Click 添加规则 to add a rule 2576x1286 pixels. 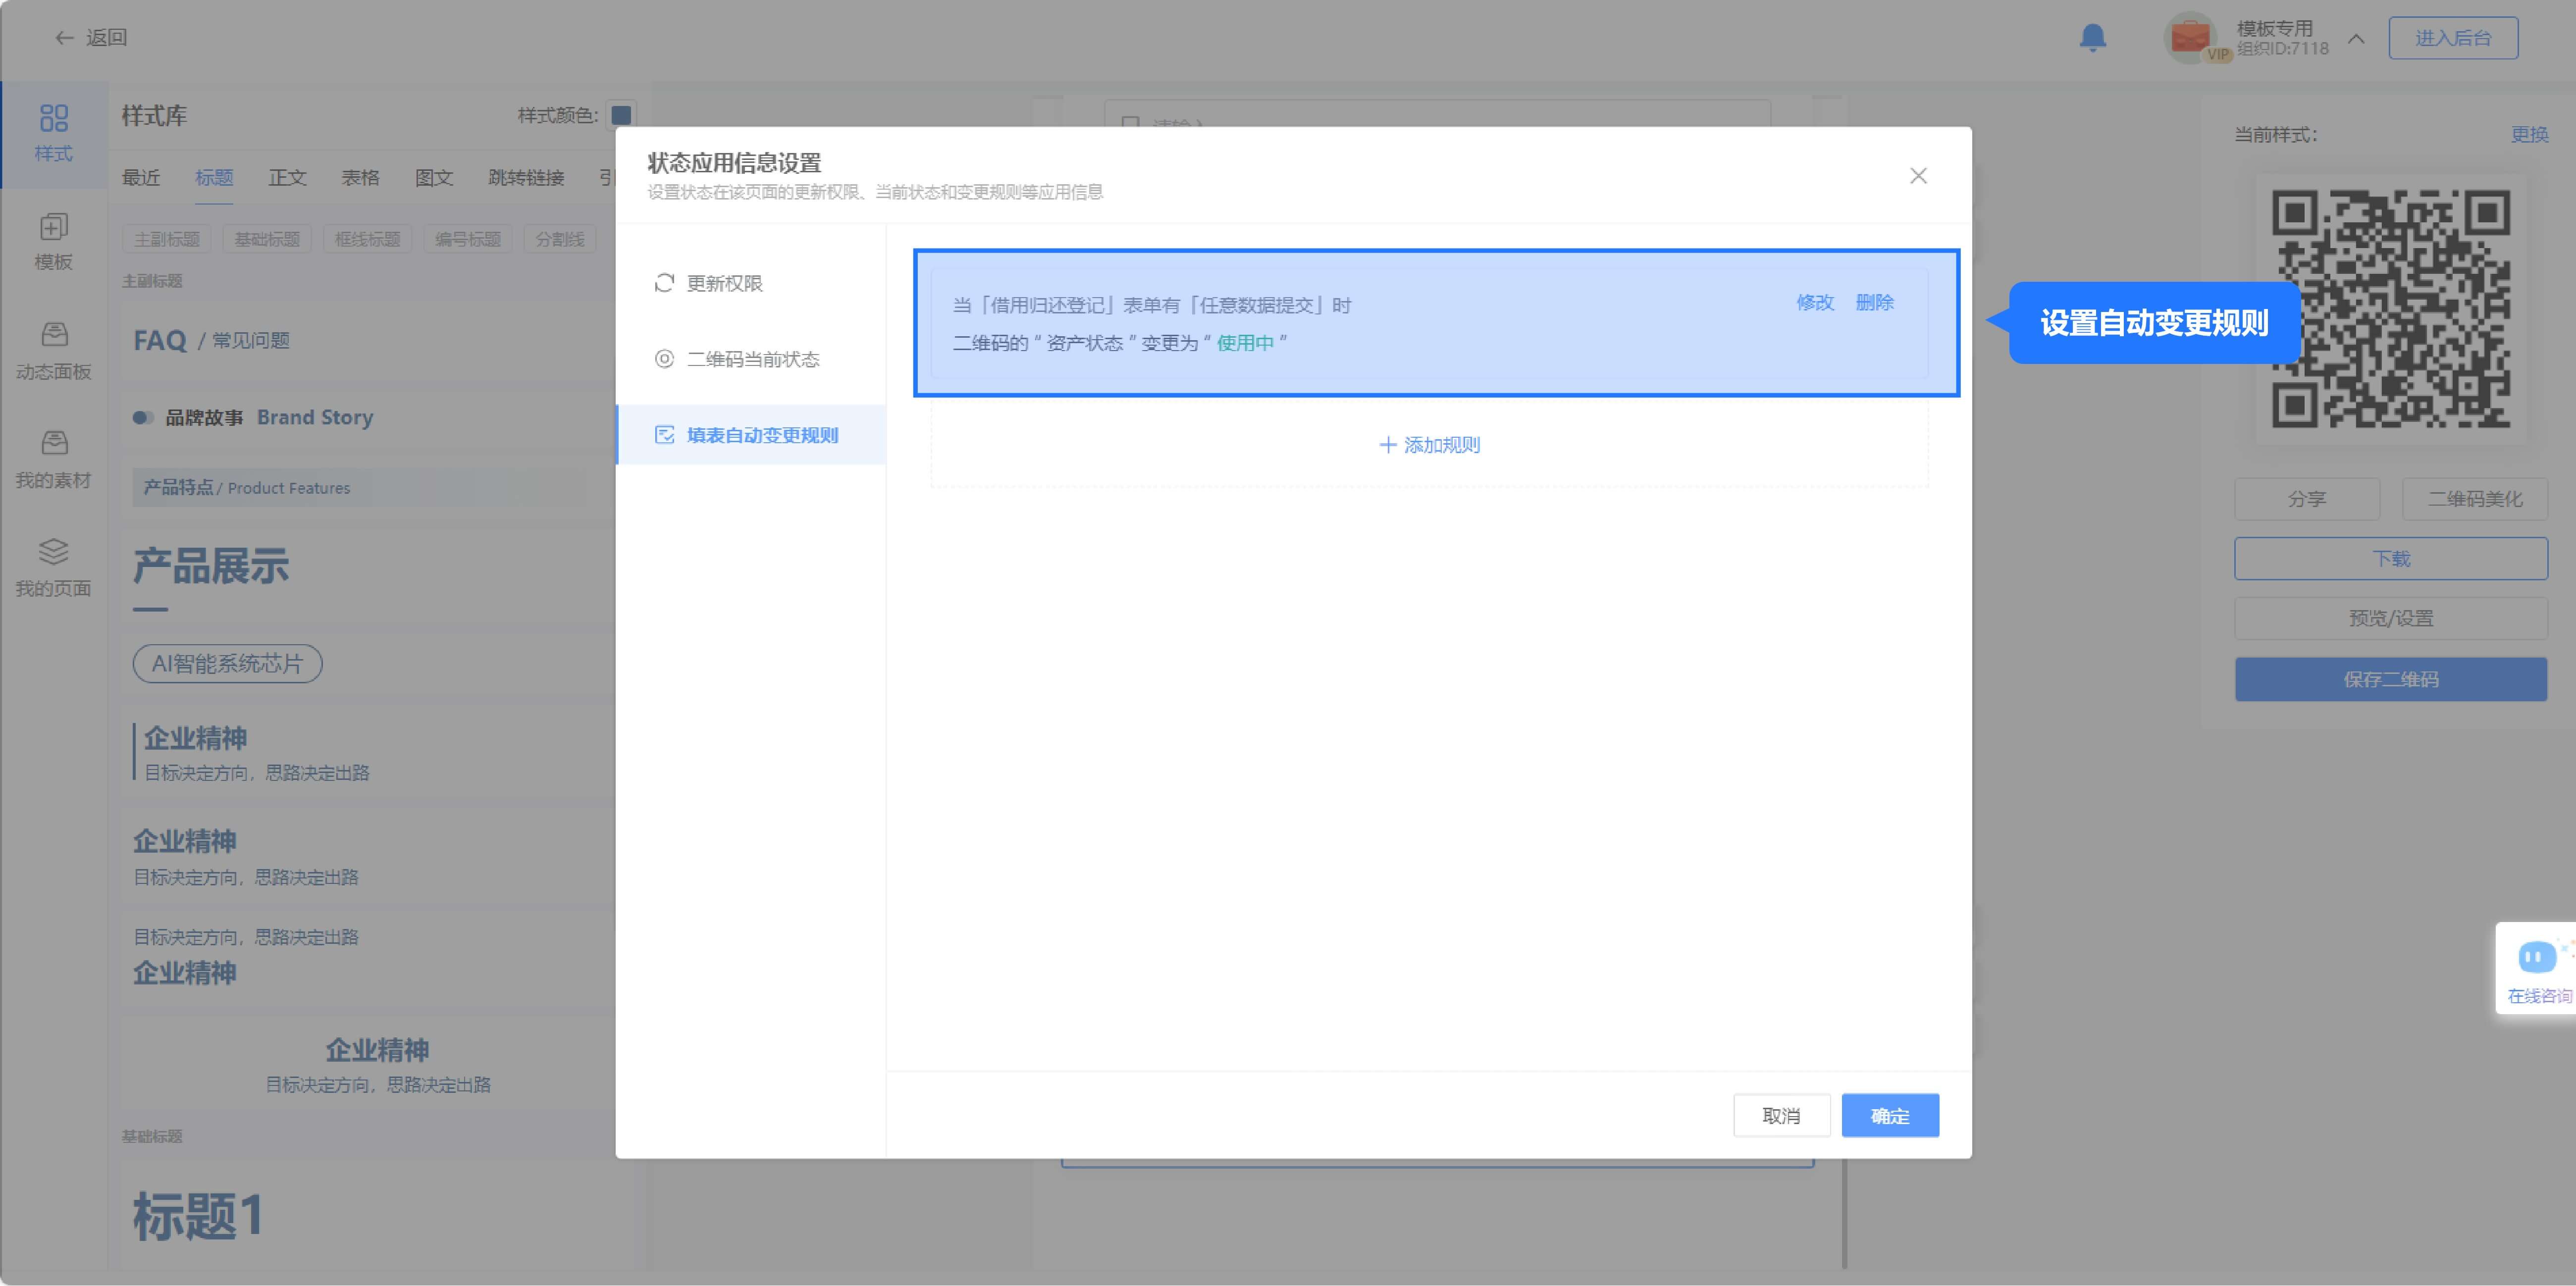tap(1429, 445)
